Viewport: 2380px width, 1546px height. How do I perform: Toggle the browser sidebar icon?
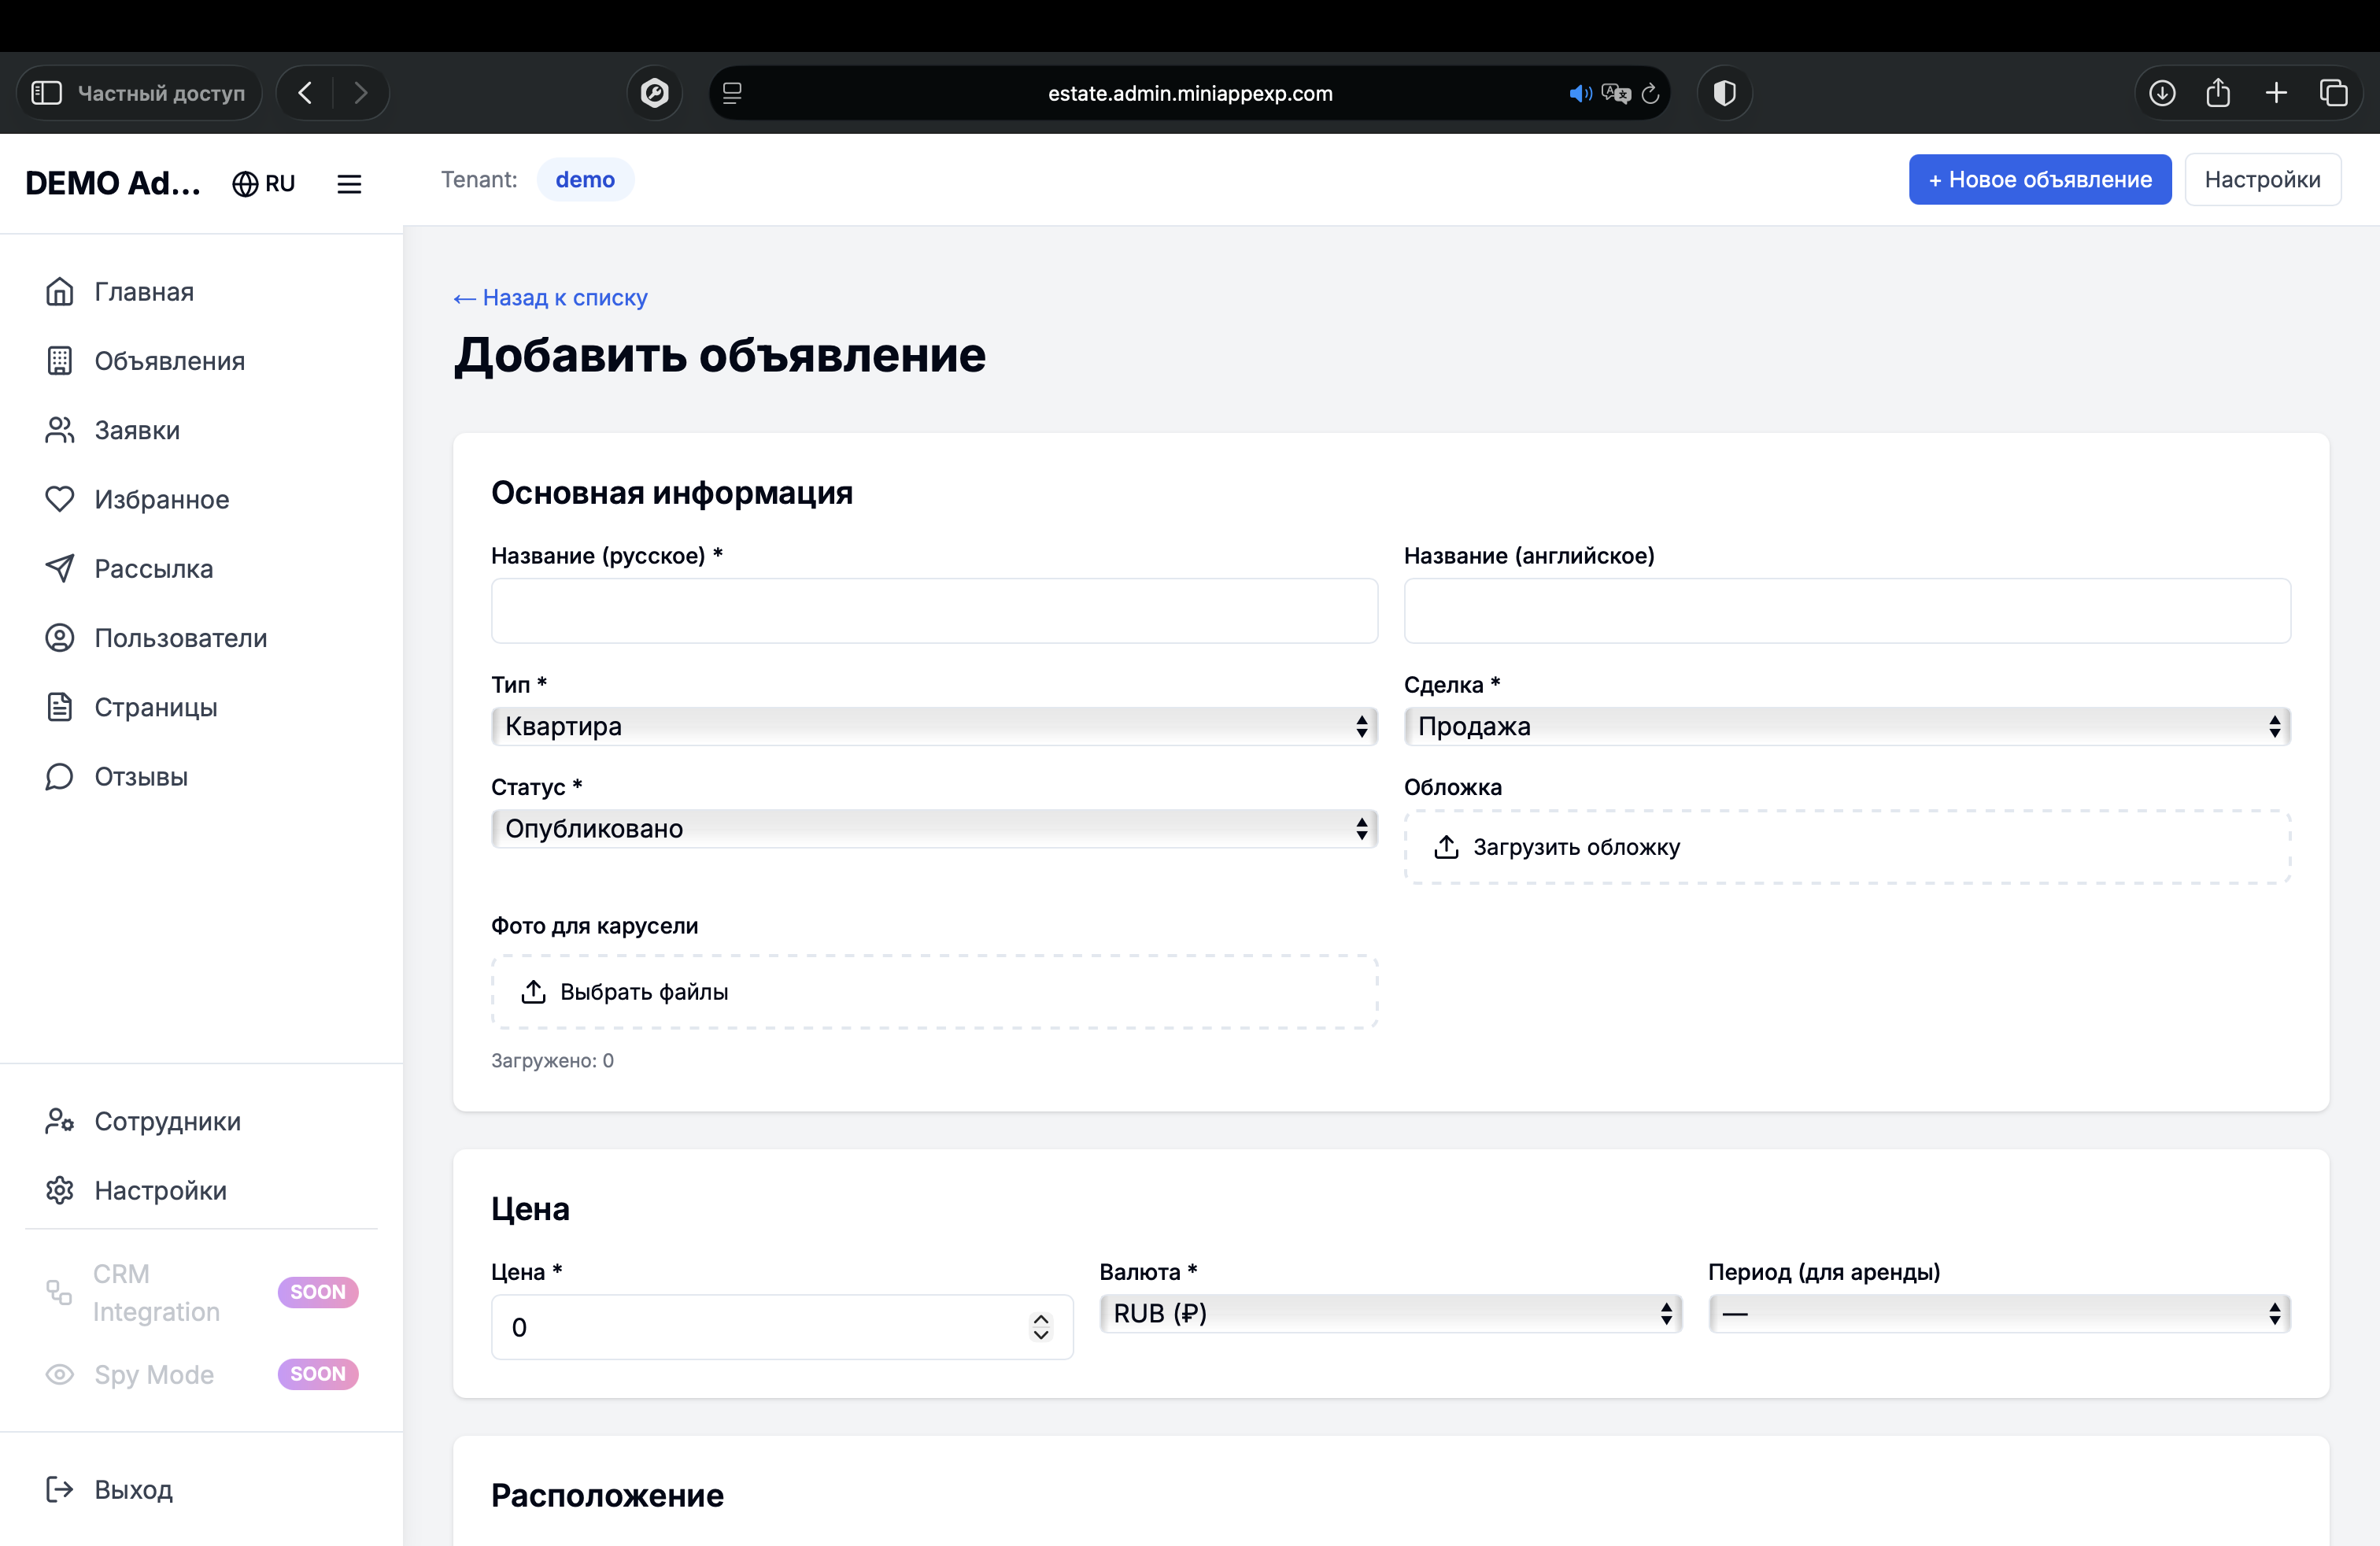pyautogui.click(x=46, y=93)
